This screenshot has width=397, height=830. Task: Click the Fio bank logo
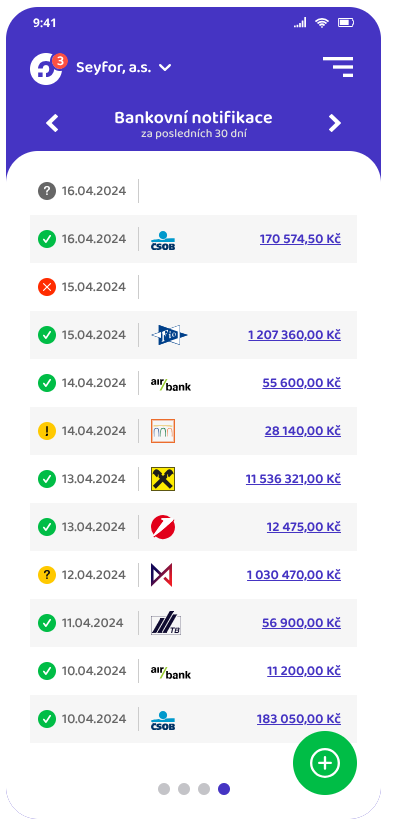pos(169,335)
